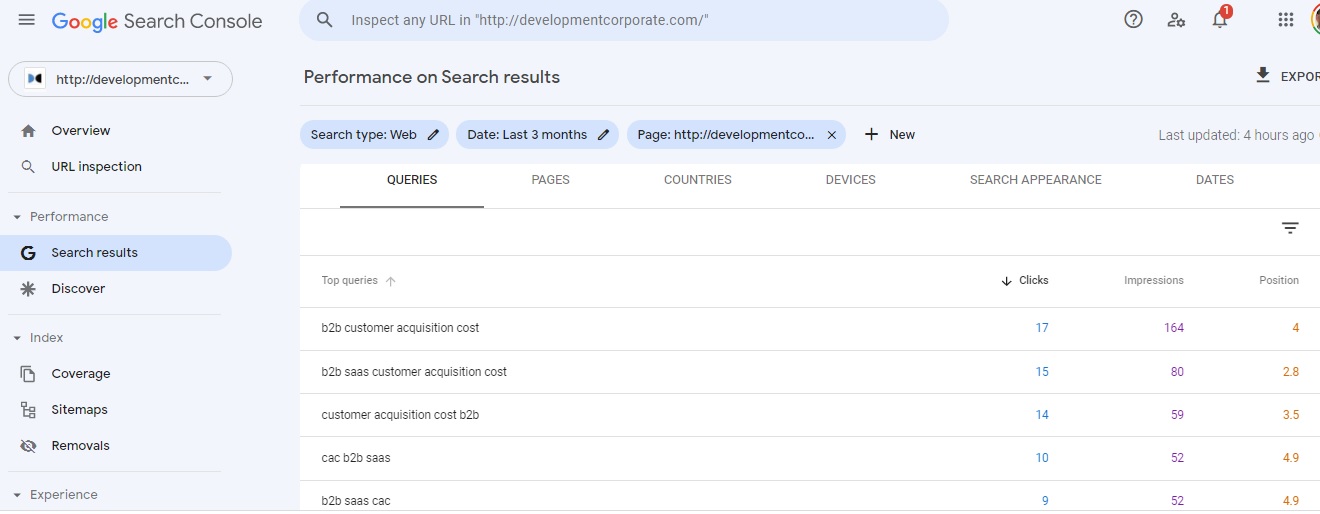The image size is (1320, 514).
Task: Open the main hamburger menu
Action: click(x=27, y=20)
